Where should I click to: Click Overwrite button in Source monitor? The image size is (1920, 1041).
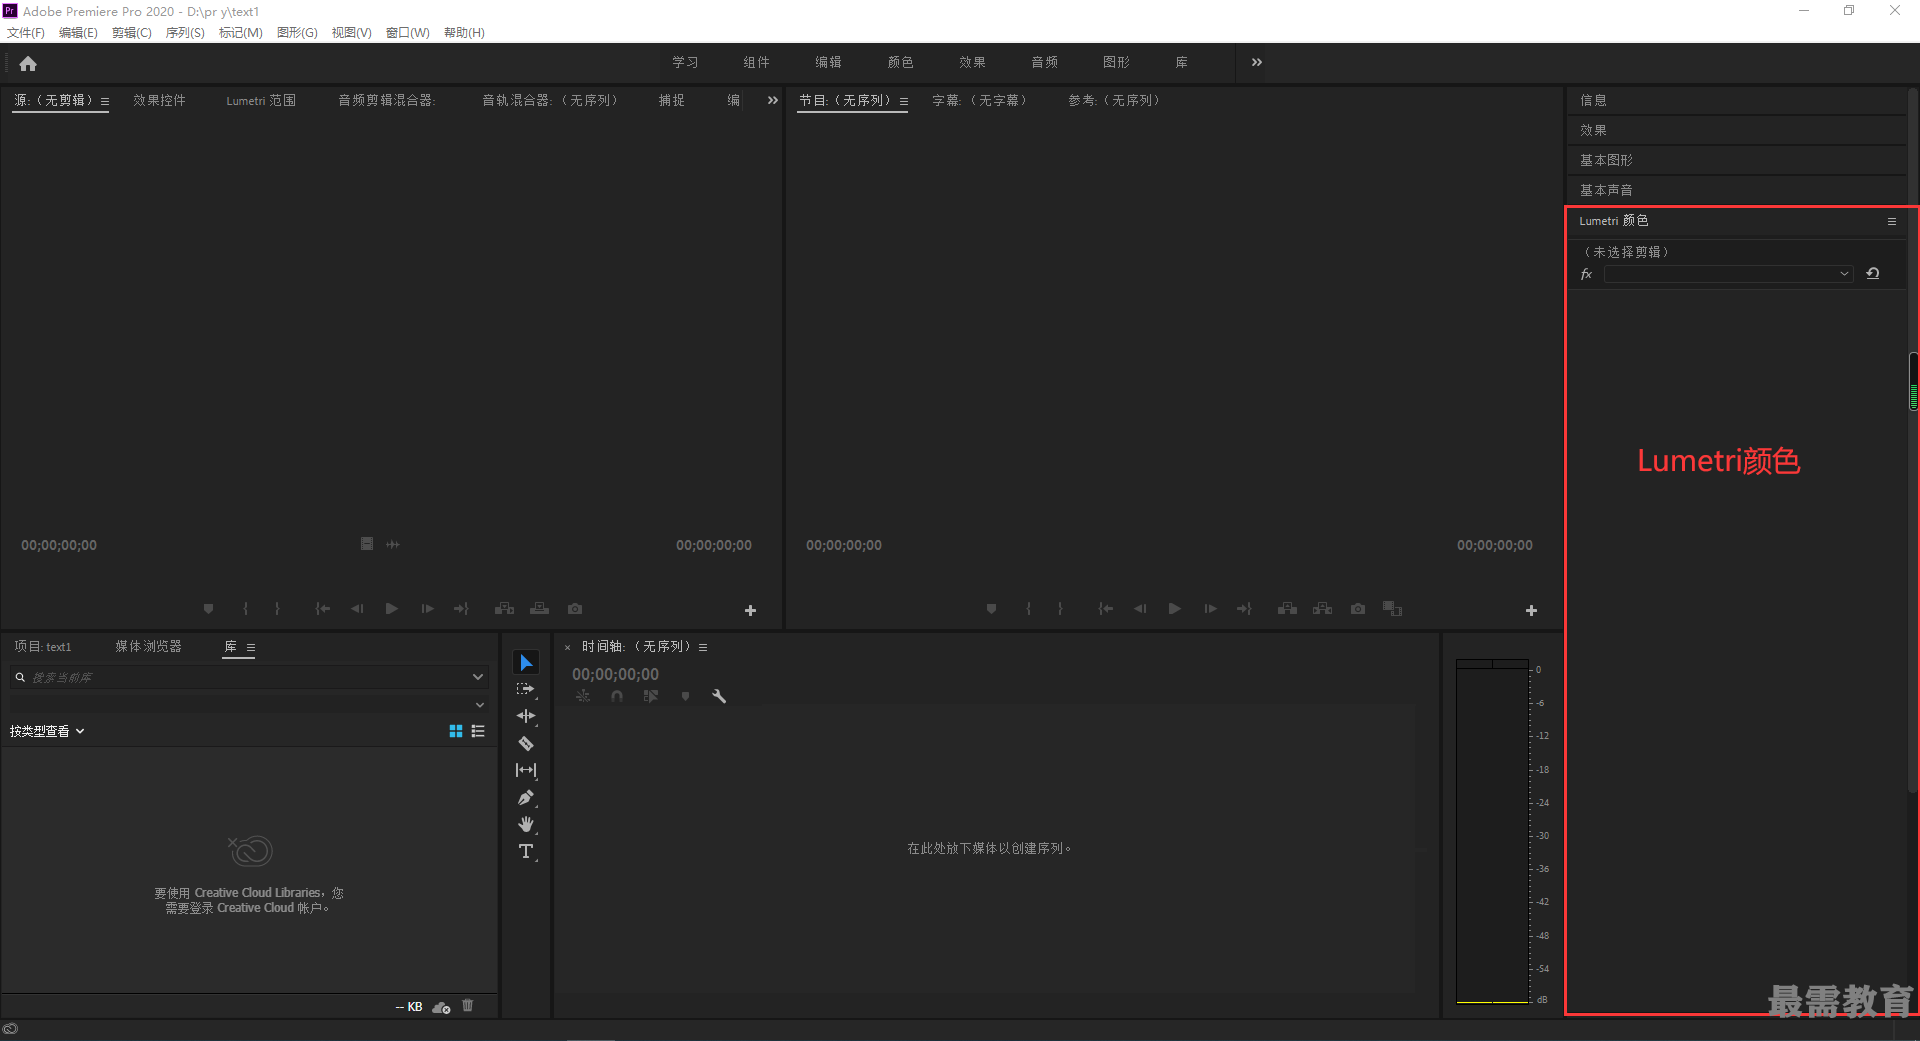(540, 608)
